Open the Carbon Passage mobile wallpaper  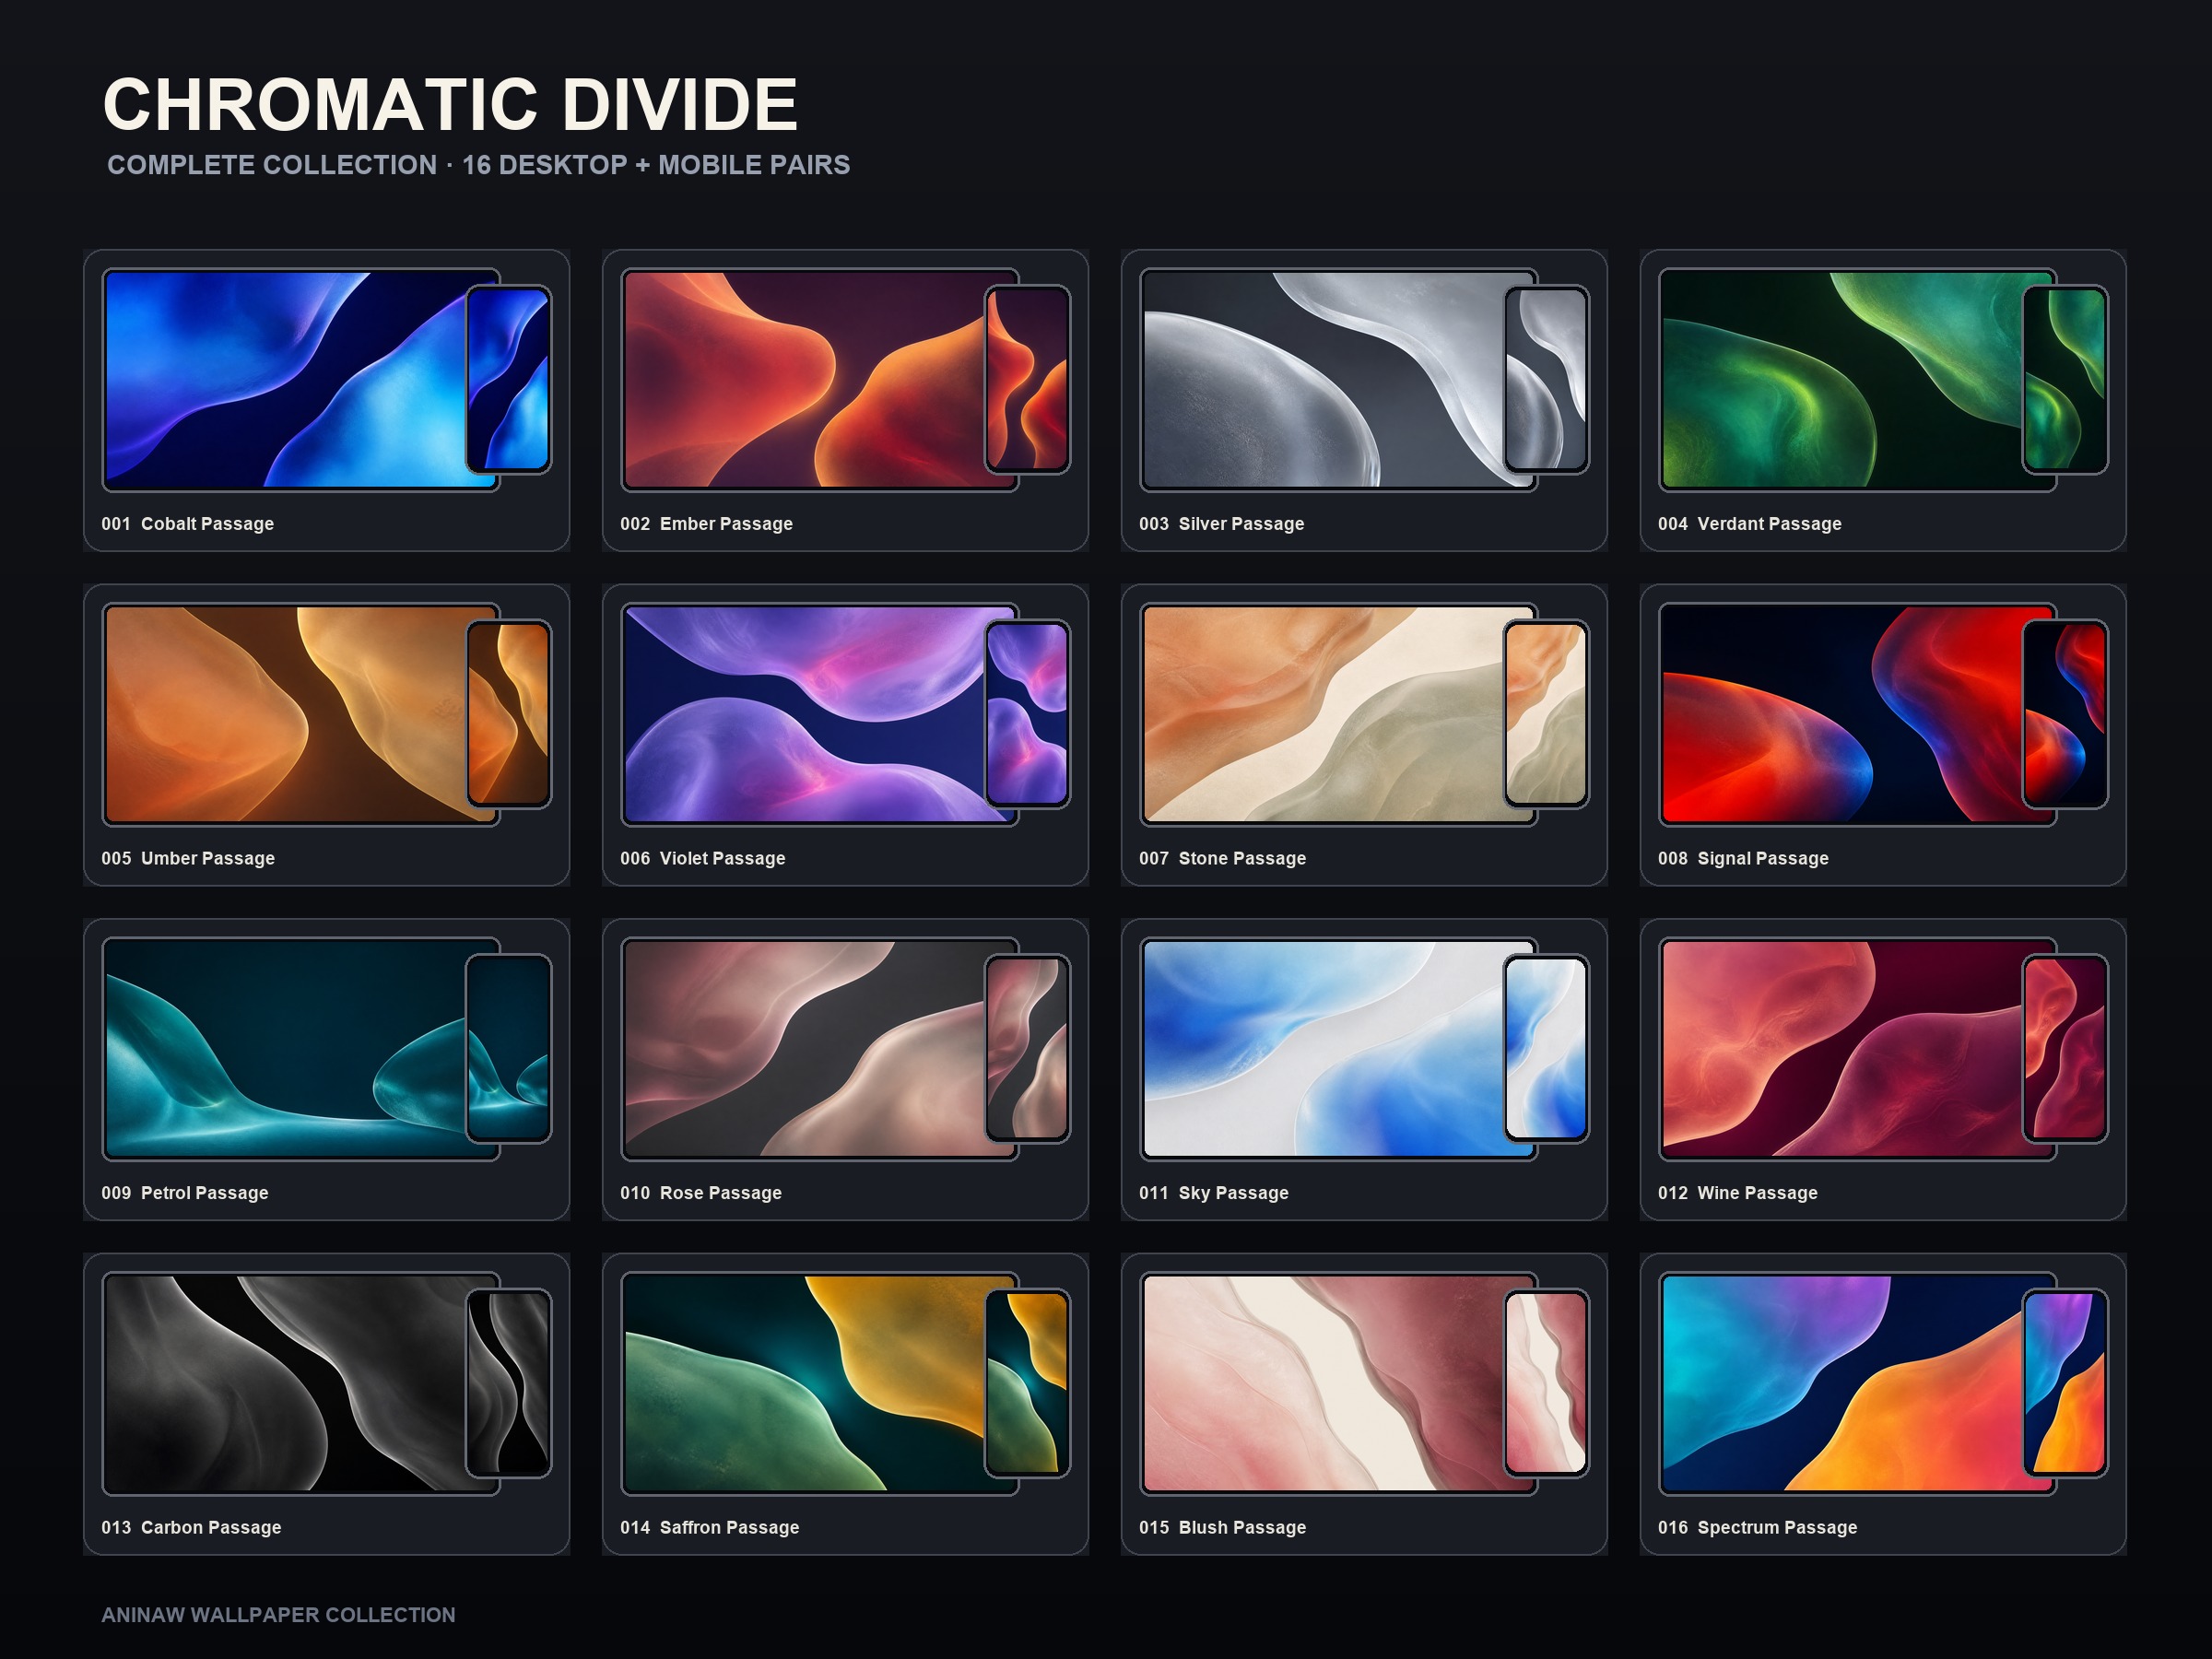pyautogui.click(x=509, y=1384)
